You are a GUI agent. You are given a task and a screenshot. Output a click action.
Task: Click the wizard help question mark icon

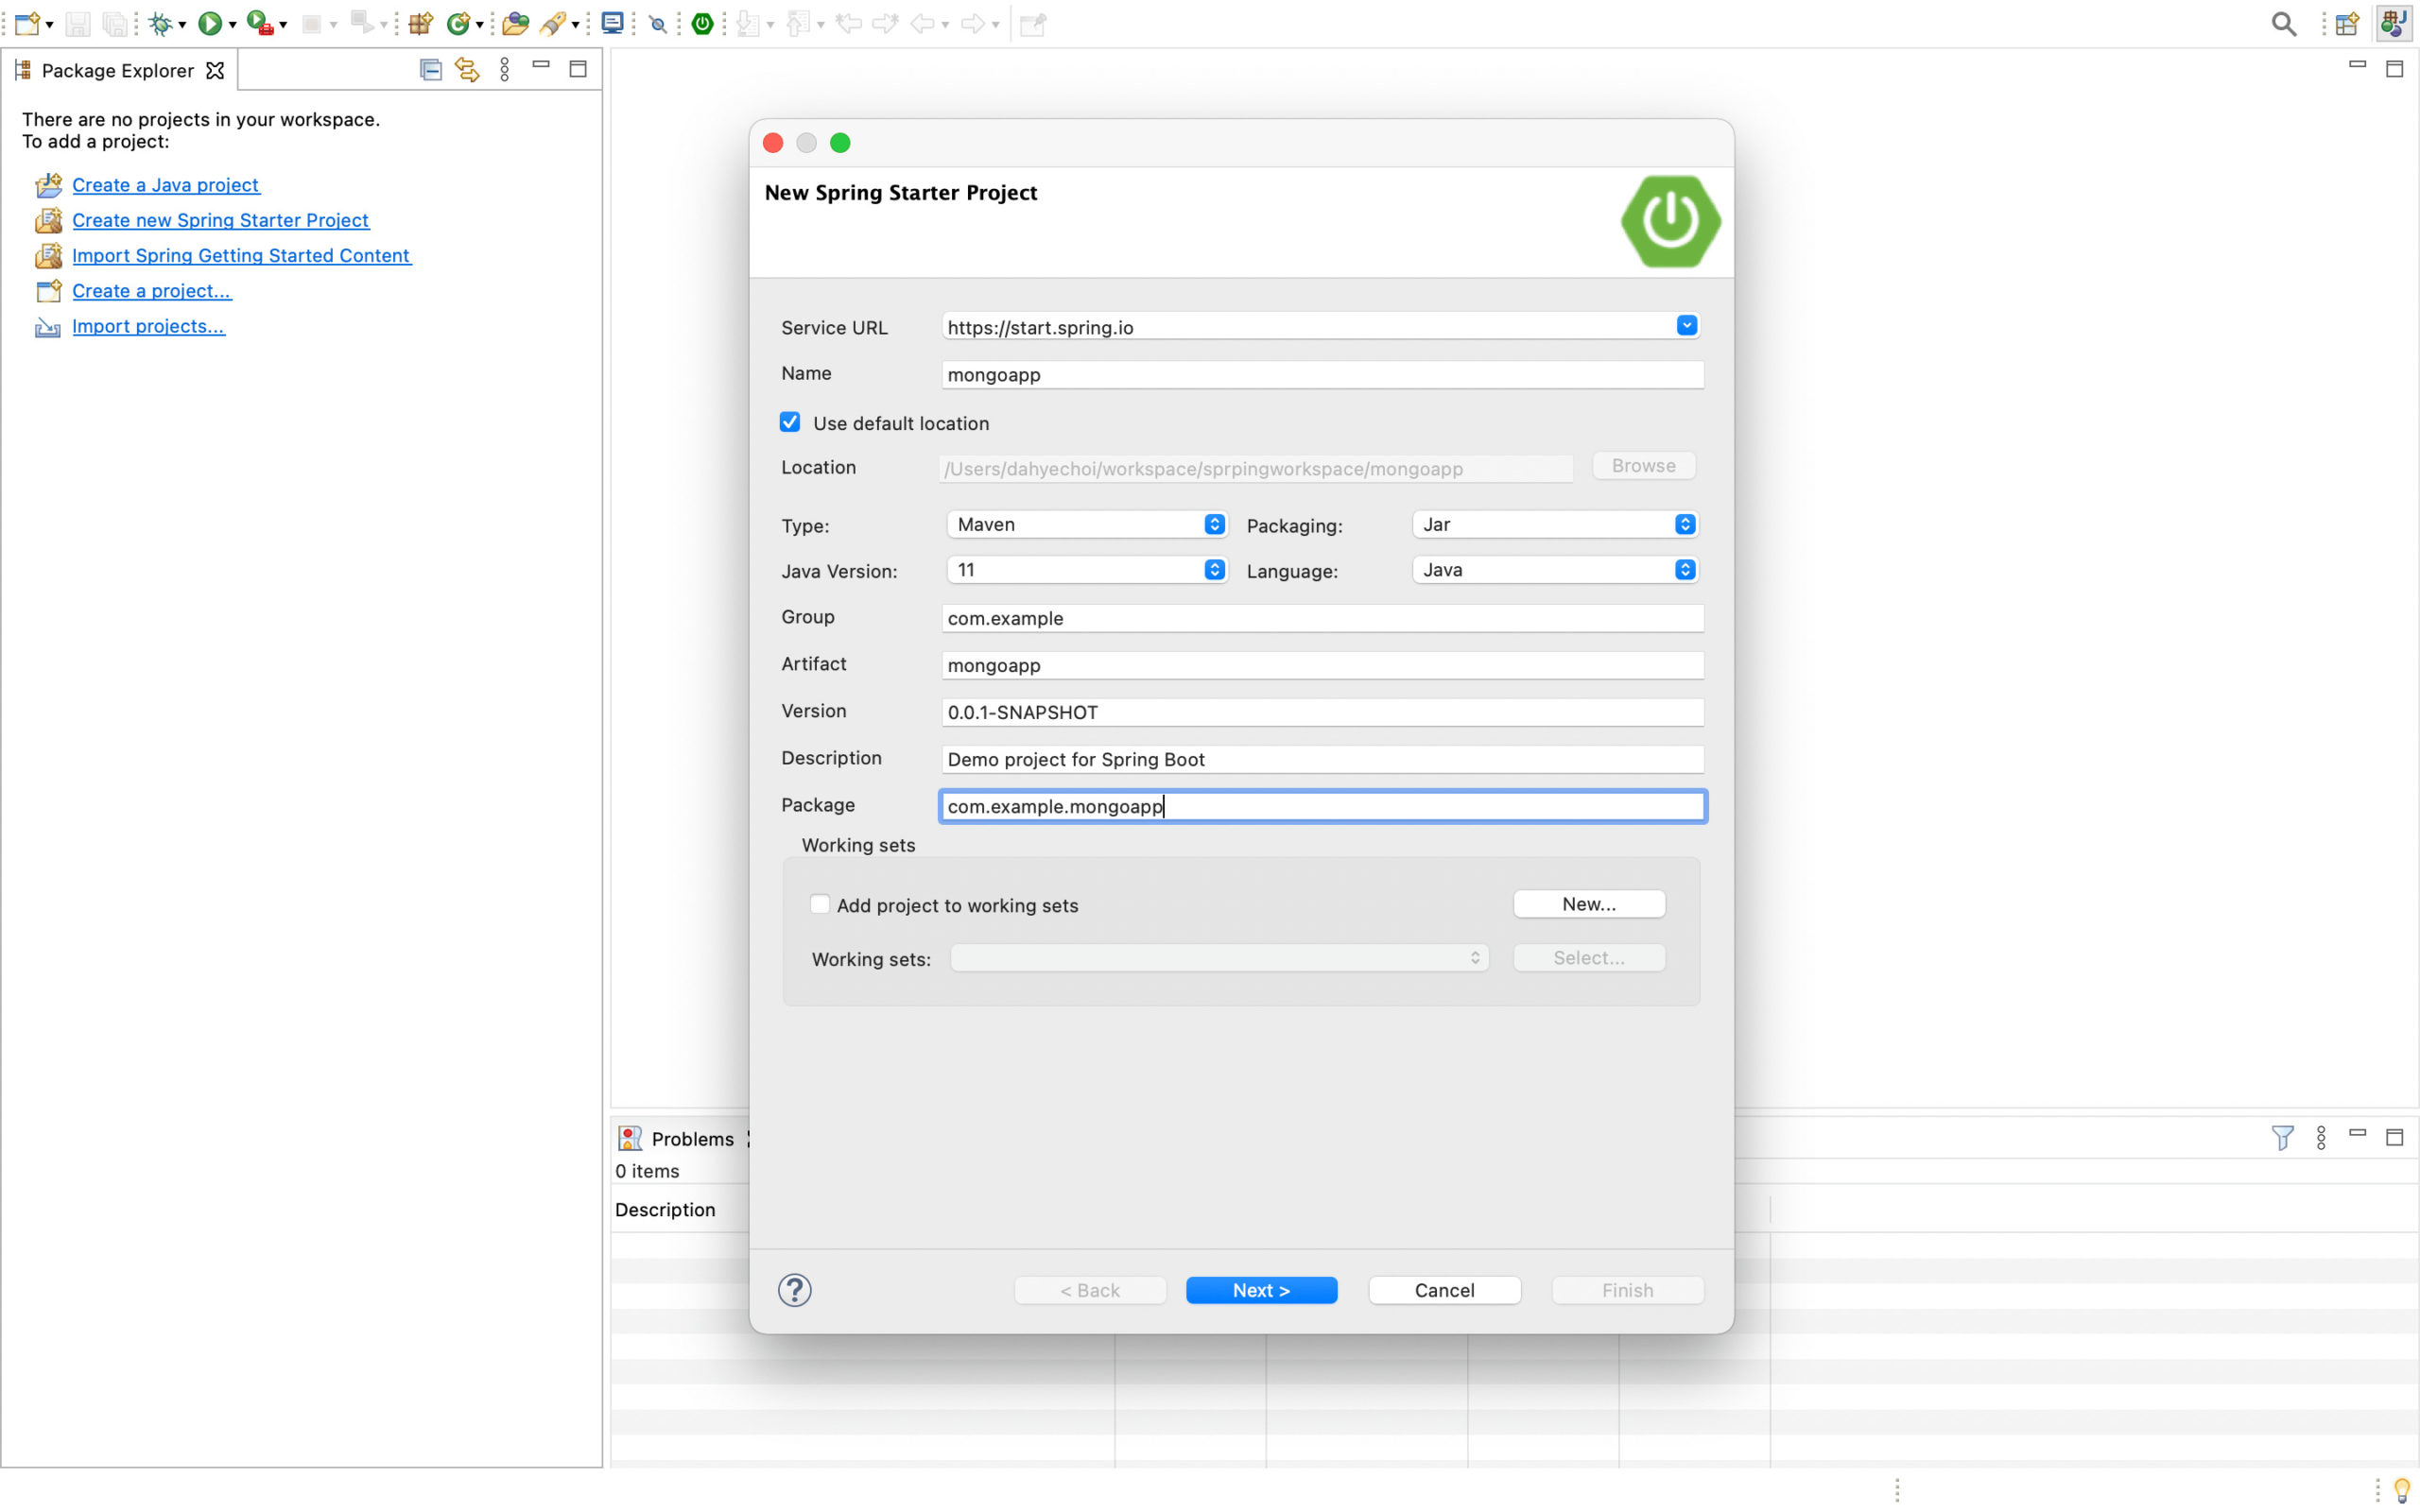[x=795, y=1290]
